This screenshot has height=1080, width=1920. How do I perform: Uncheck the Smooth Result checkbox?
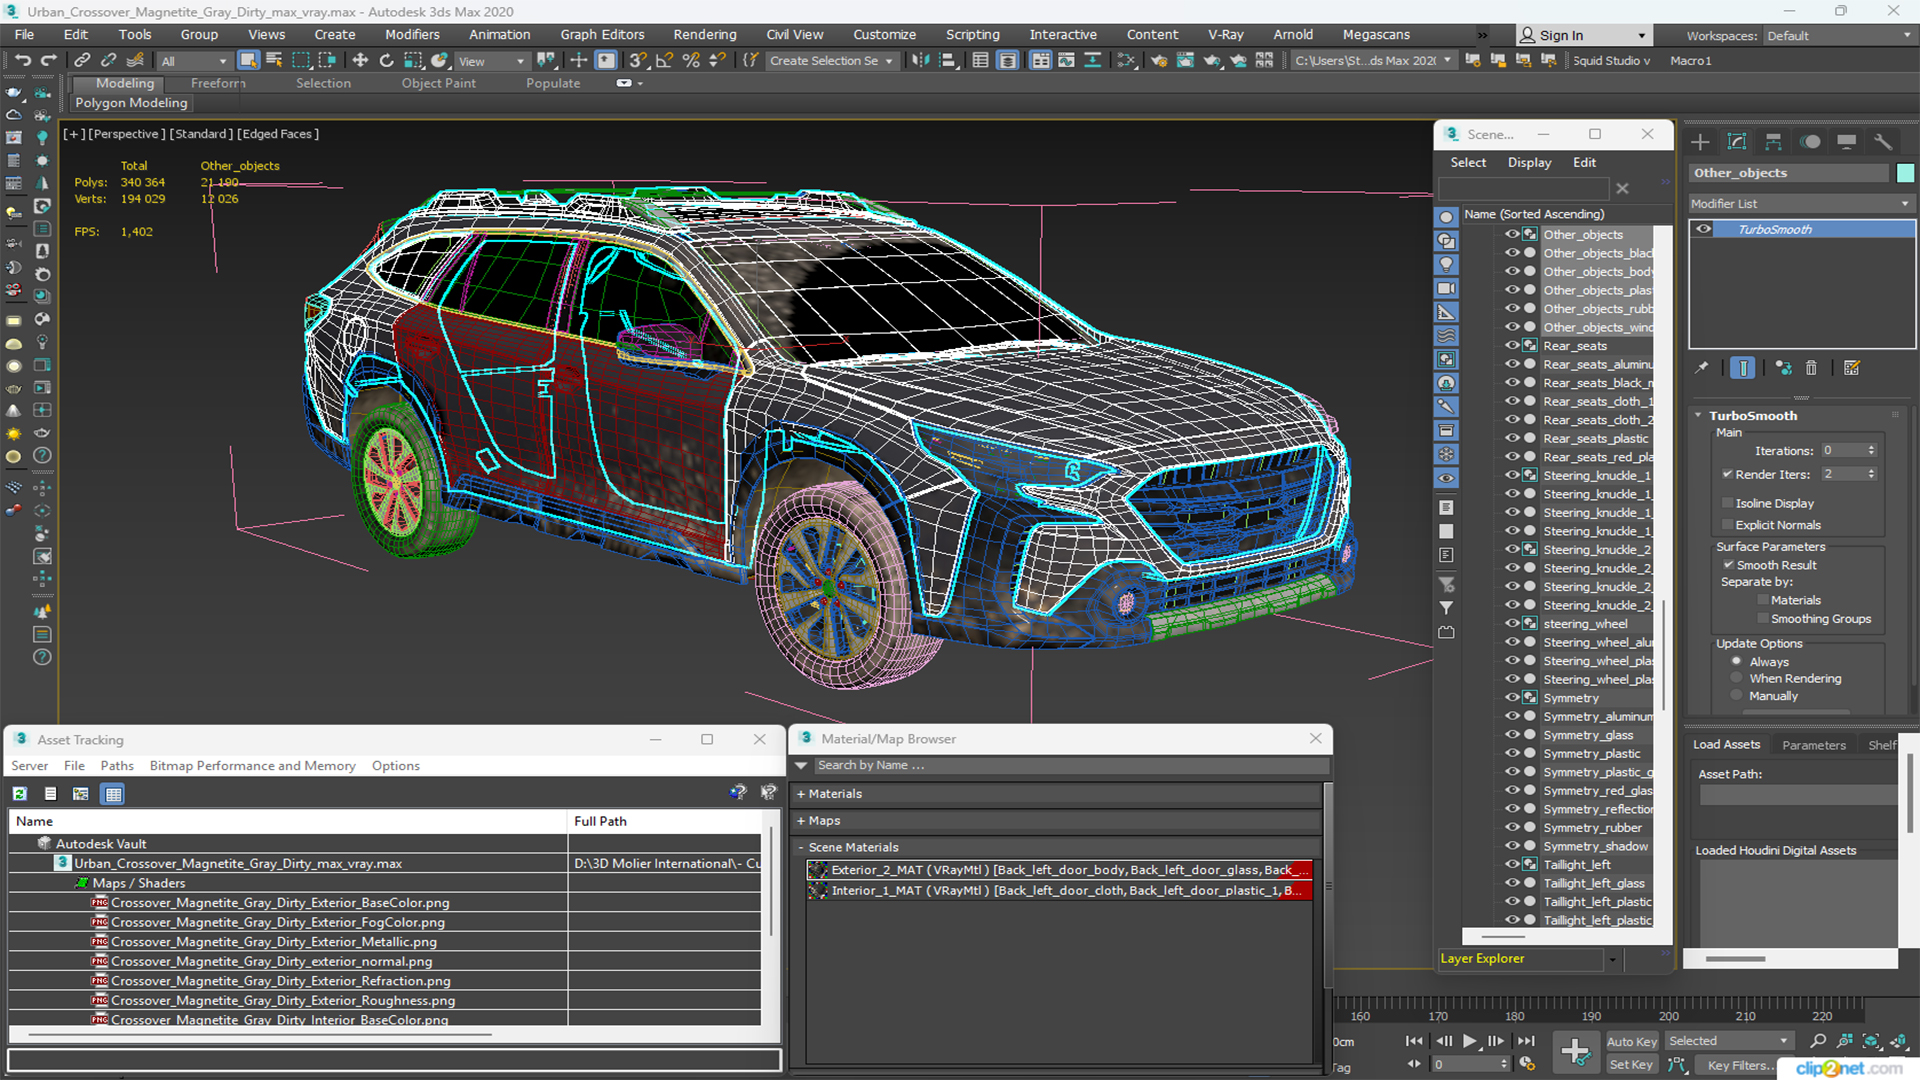[x=1728, y=565]
